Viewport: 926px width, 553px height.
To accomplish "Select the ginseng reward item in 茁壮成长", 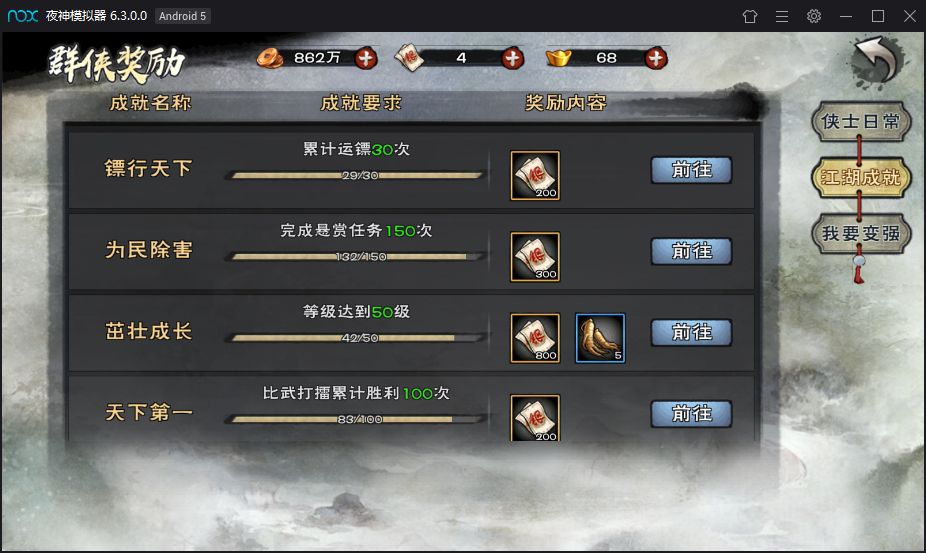I will click(600, 338).
